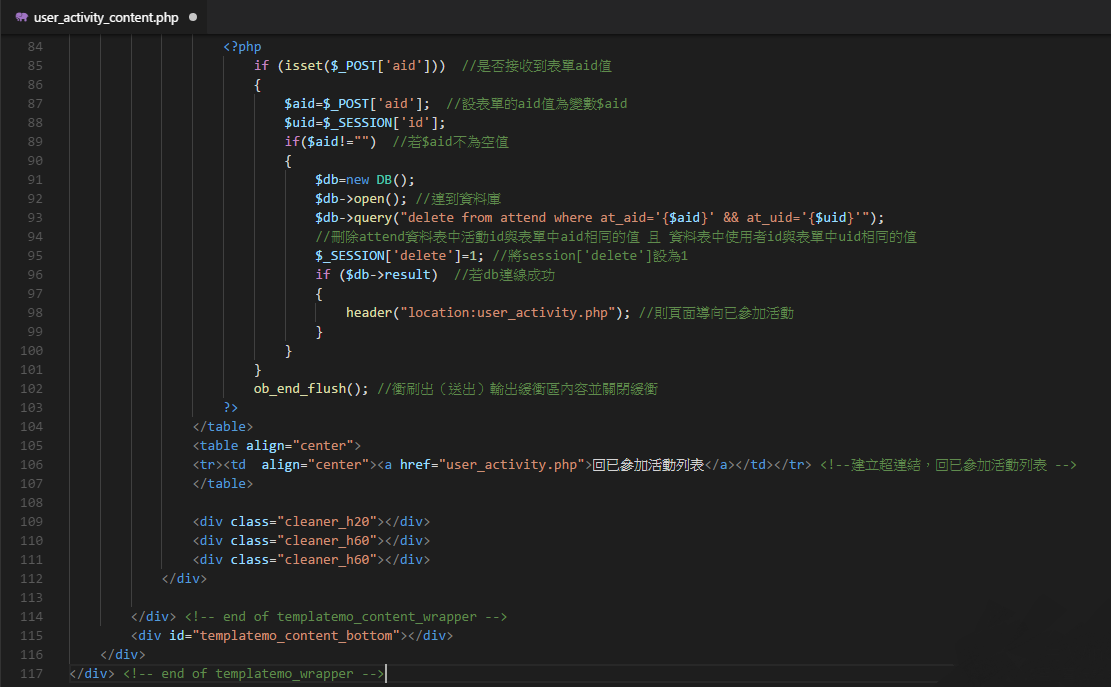Select the user_activity_content.php editor tab
Screen dimensions: 1111x687
(103, 17)
